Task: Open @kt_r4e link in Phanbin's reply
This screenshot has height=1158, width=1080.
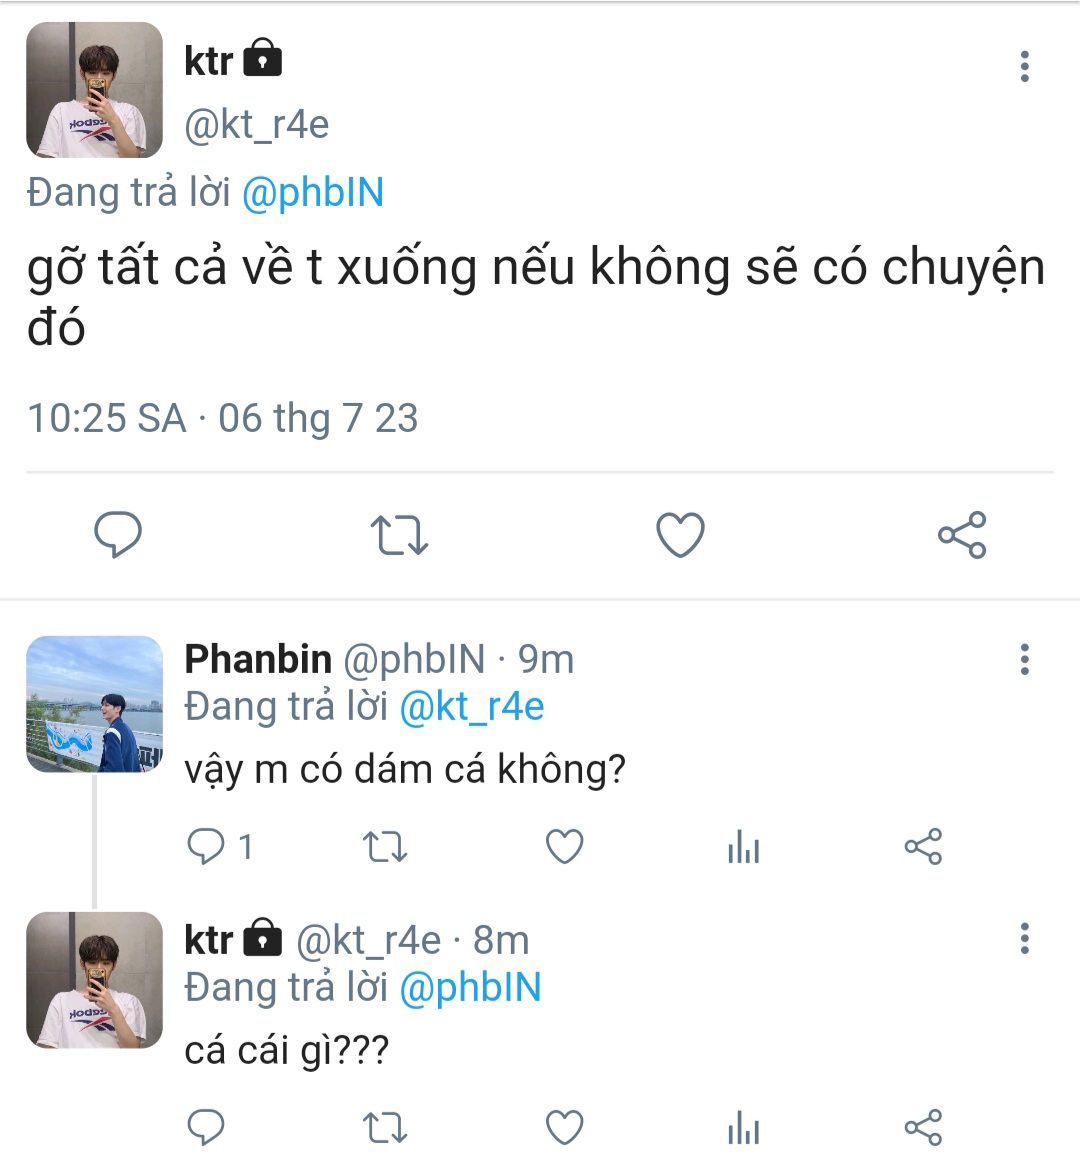Action: pos(472,707)
